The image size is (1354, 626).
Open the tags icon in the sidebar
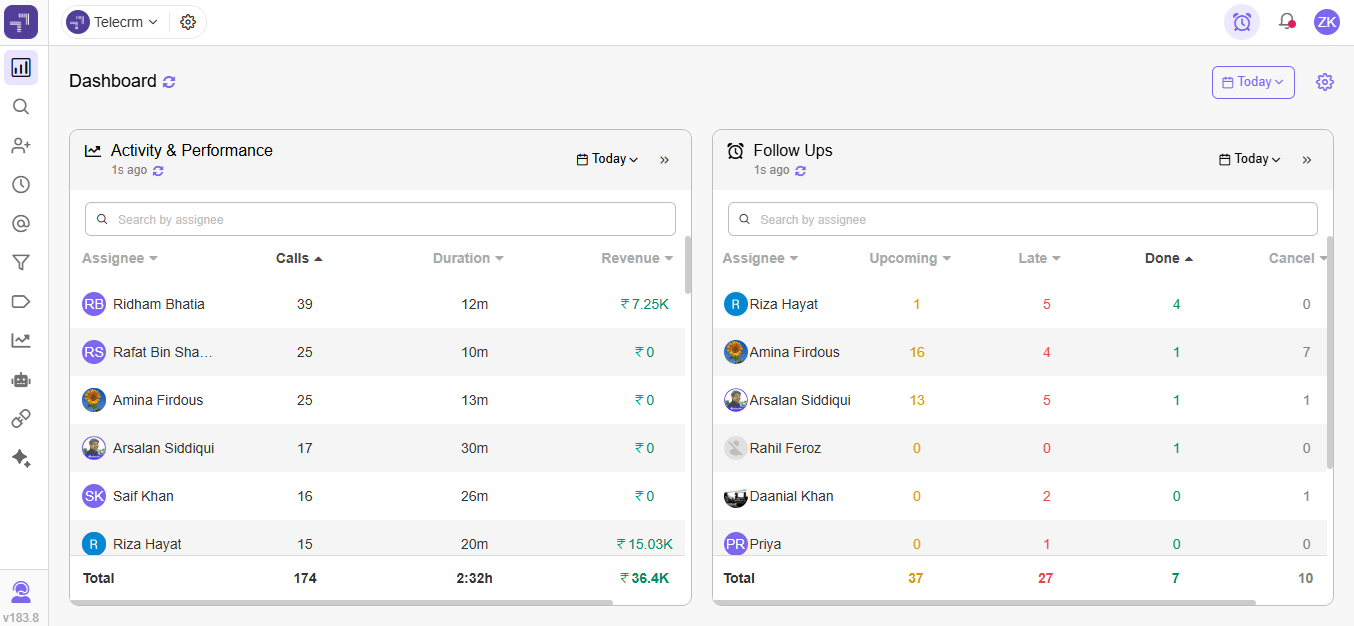pos(20,300)
